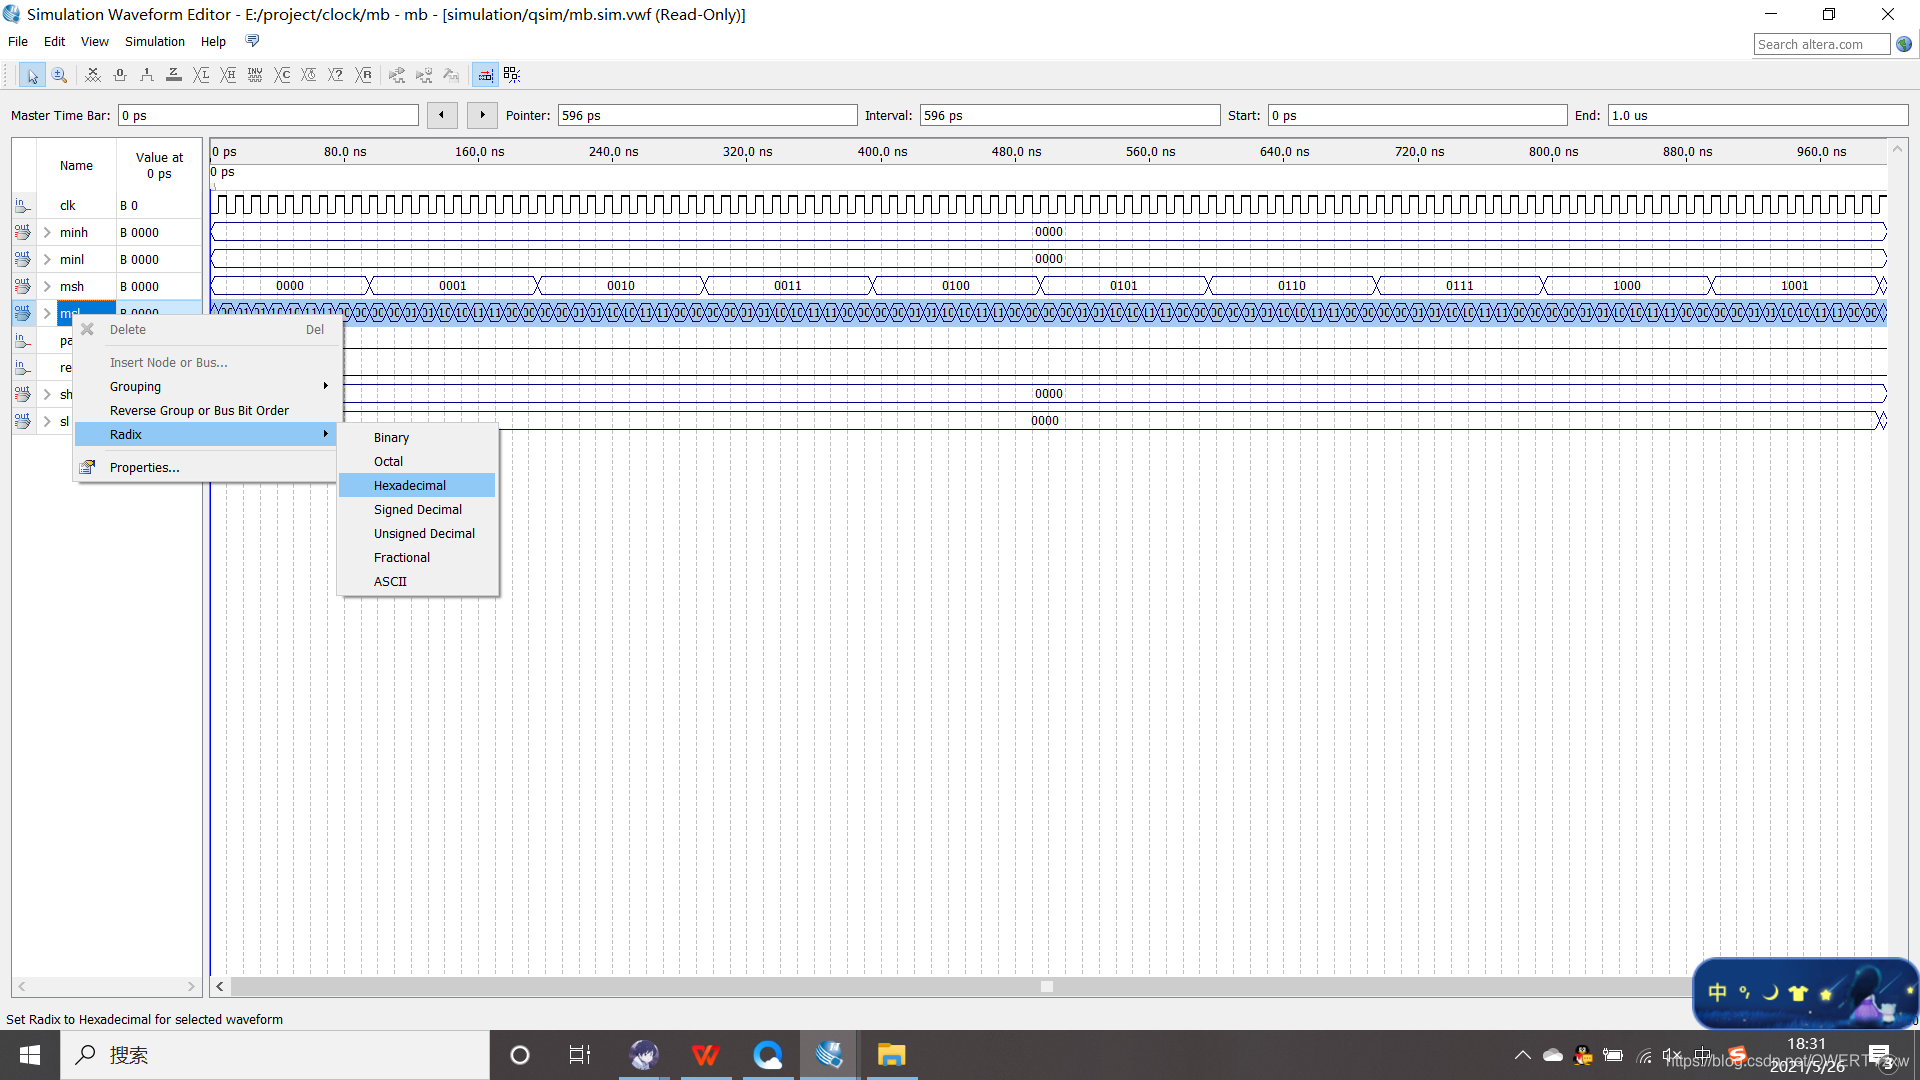The height and width of the screenshot is (1080, 1920).
Task: Move master time bar to next transition
Action: click(x=482, y=115)
